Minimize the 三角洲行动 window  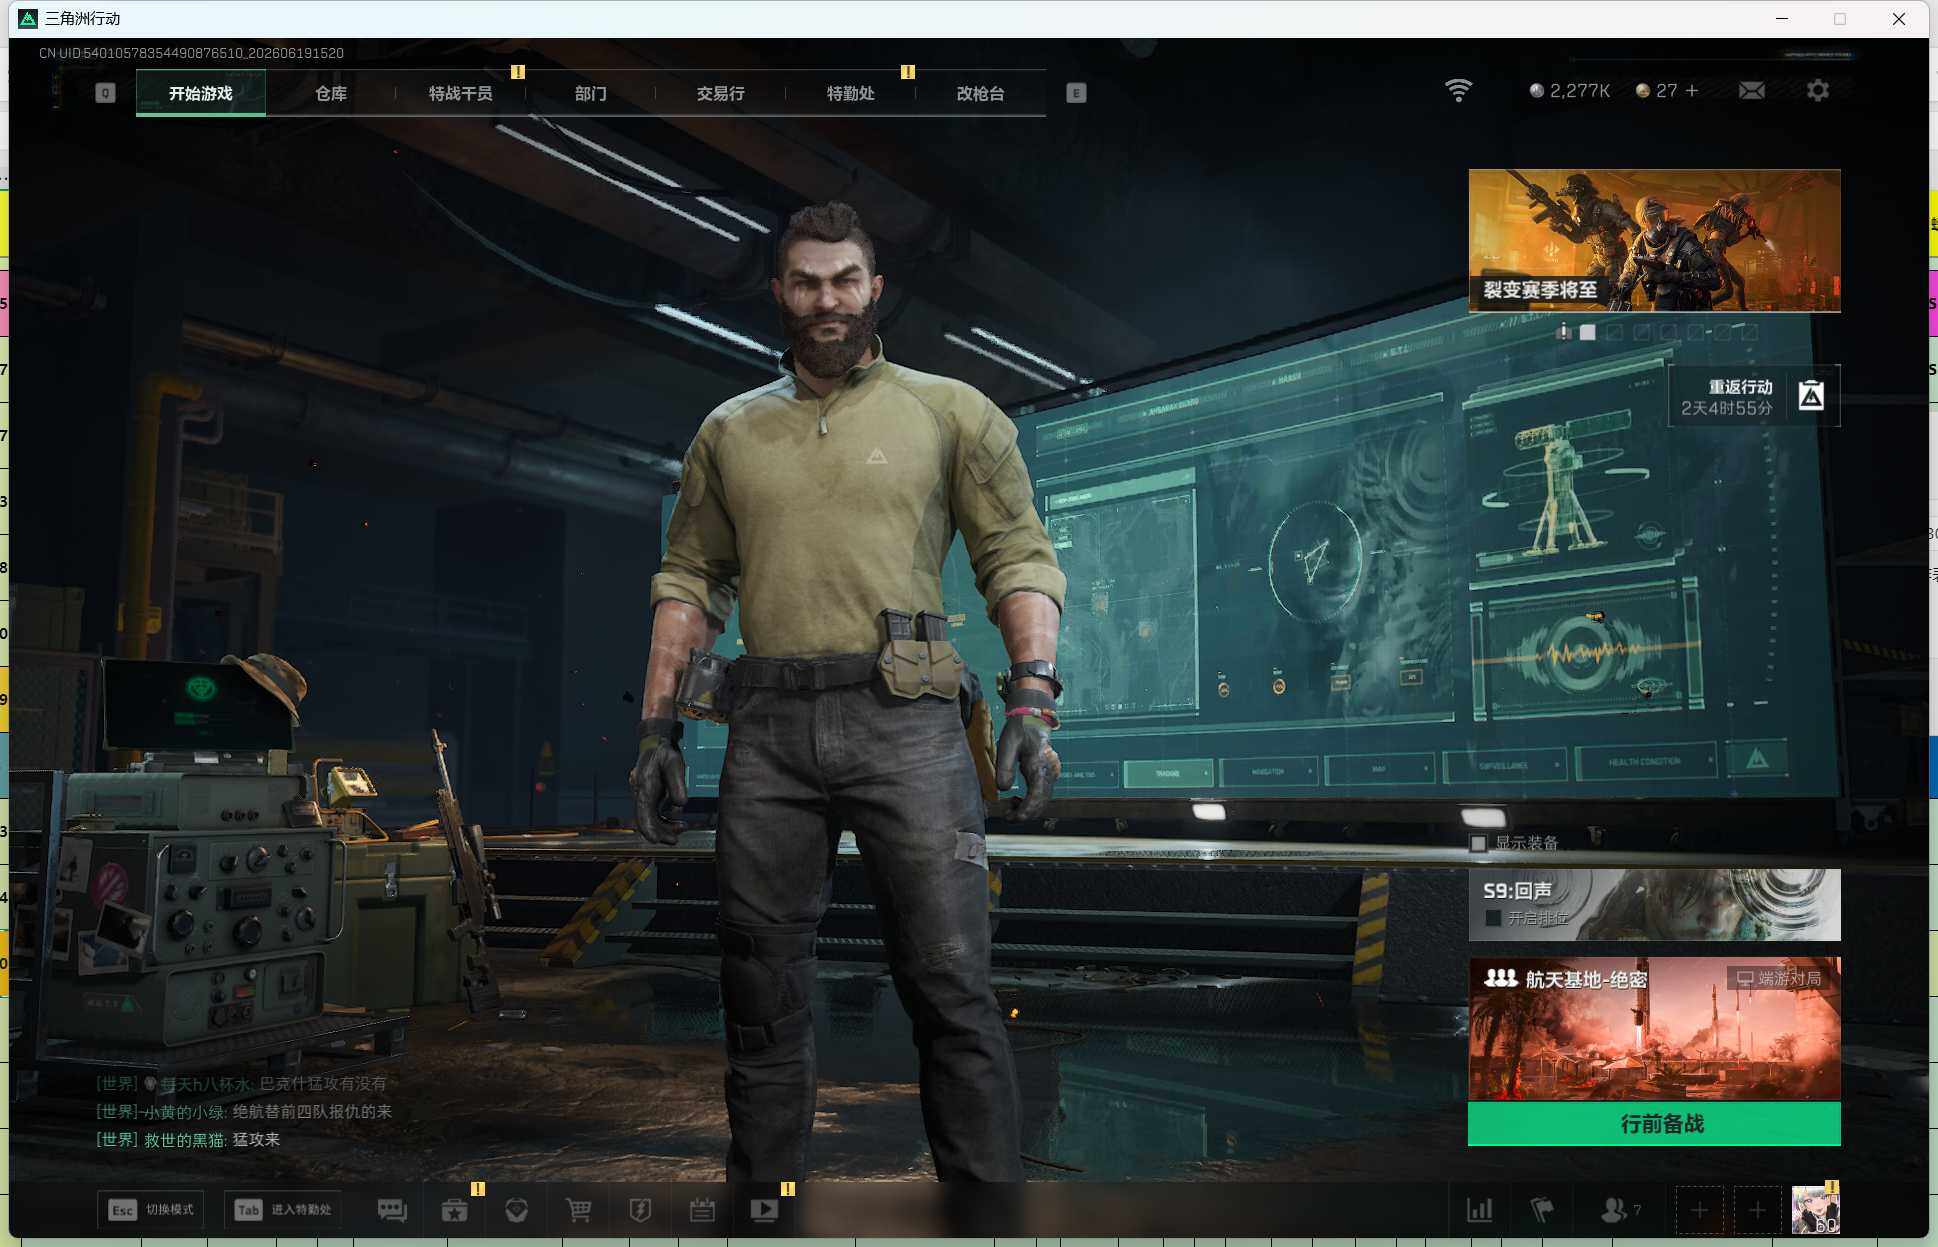pos(1781,19)
